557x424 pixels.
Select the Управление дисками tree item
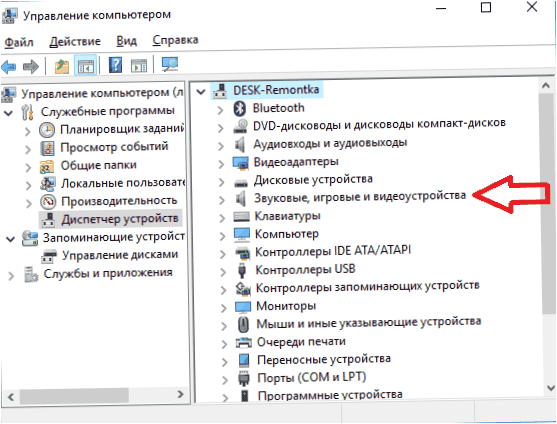coord(120,255)
